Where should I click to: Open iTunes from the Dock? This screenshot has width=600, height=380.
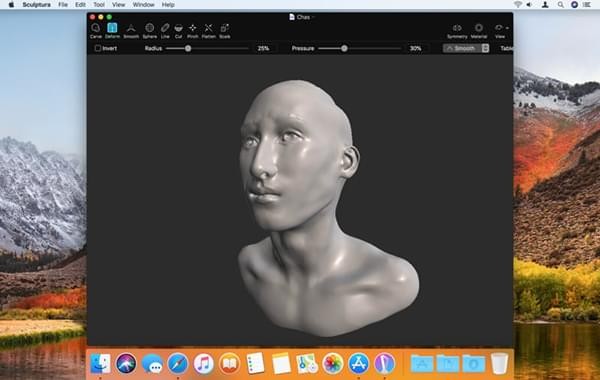pos(203,363)
